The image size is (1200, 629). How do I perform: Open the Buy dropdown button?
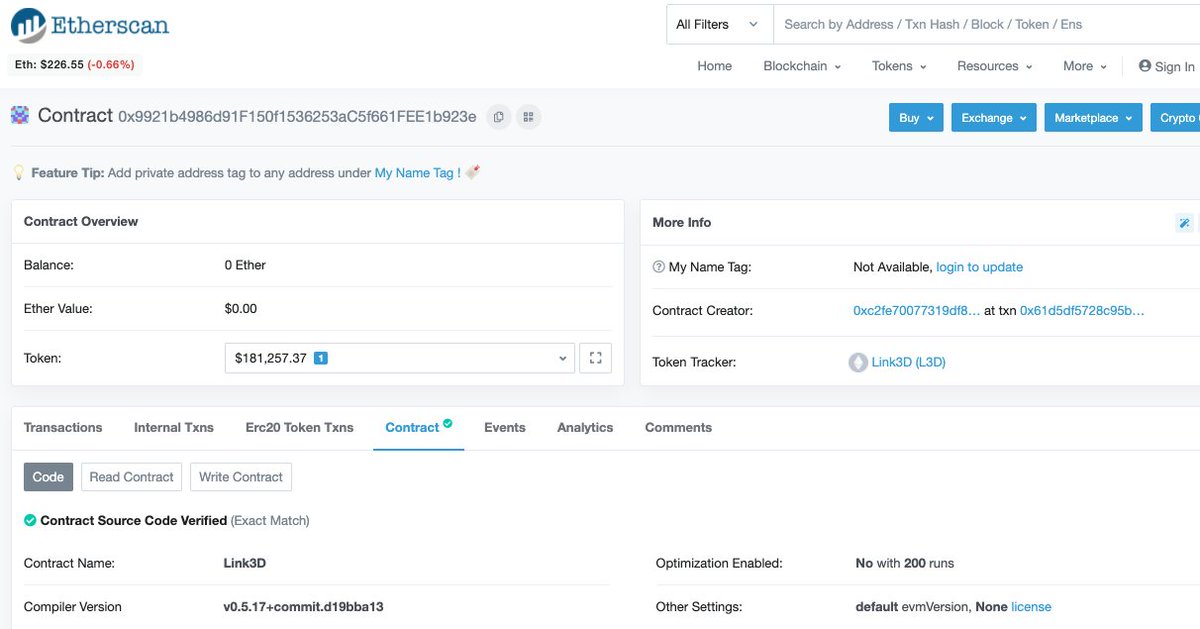[x=916, y=118]
